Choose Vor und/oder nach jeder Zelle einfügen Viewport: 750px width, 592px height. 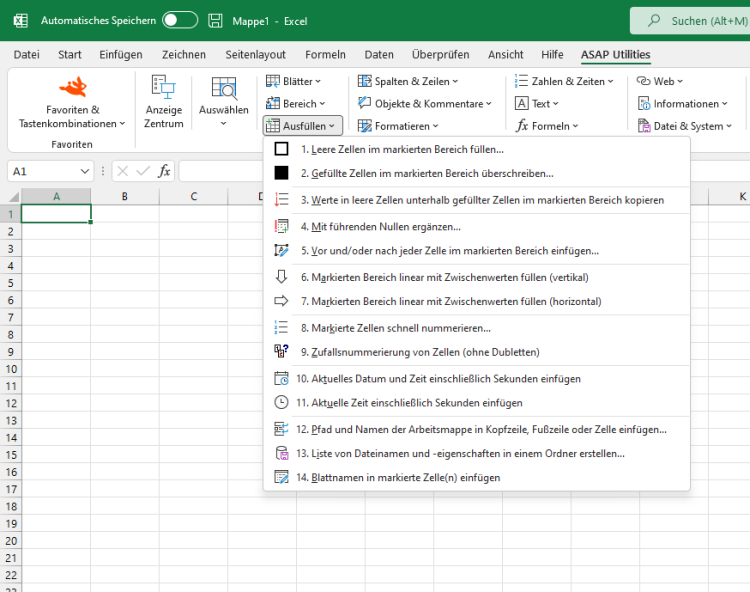click(x=476, y=251)
